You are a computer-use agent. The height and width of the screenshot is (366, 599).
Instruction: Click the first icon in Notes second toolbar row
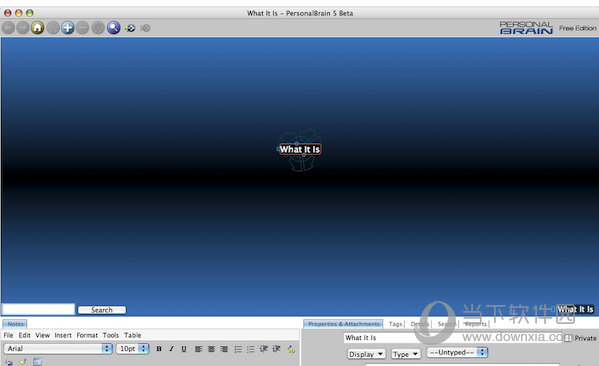click(9, 362)
